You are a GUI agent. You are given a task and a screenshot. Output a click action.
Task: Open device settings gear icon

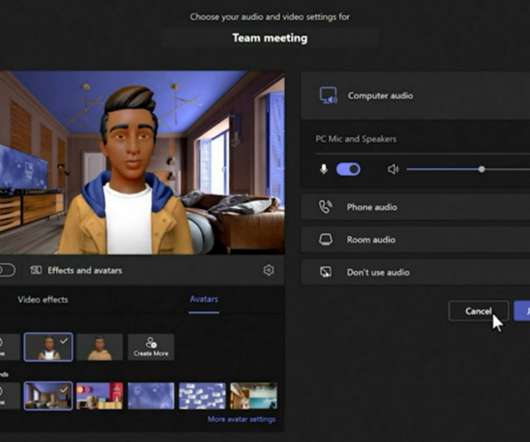point(269,270)
